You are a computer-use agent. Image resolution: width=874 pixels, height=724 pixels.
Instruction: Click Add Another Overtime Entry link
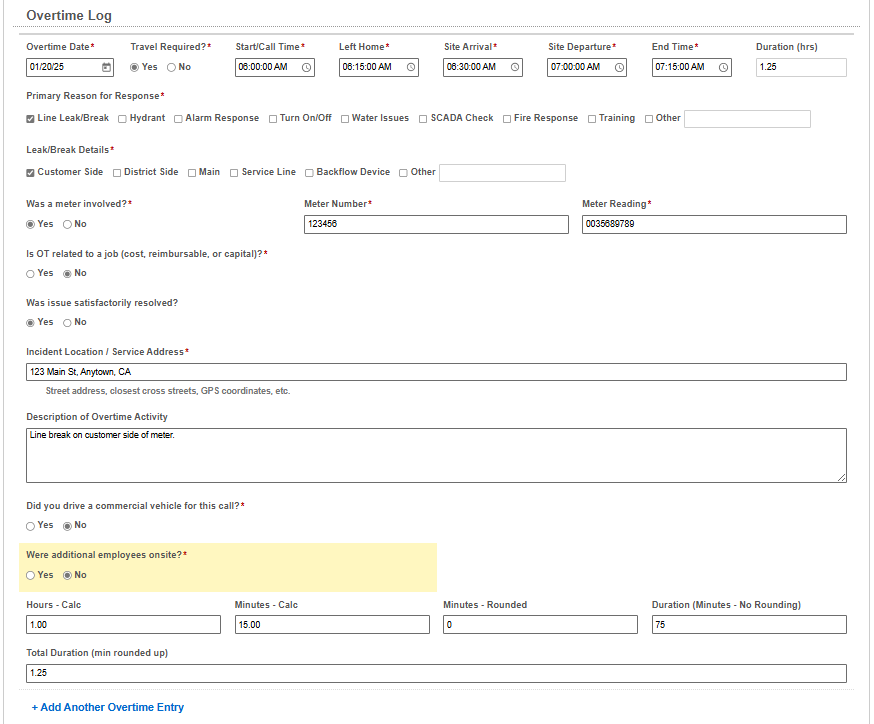[x=108, y=707]
